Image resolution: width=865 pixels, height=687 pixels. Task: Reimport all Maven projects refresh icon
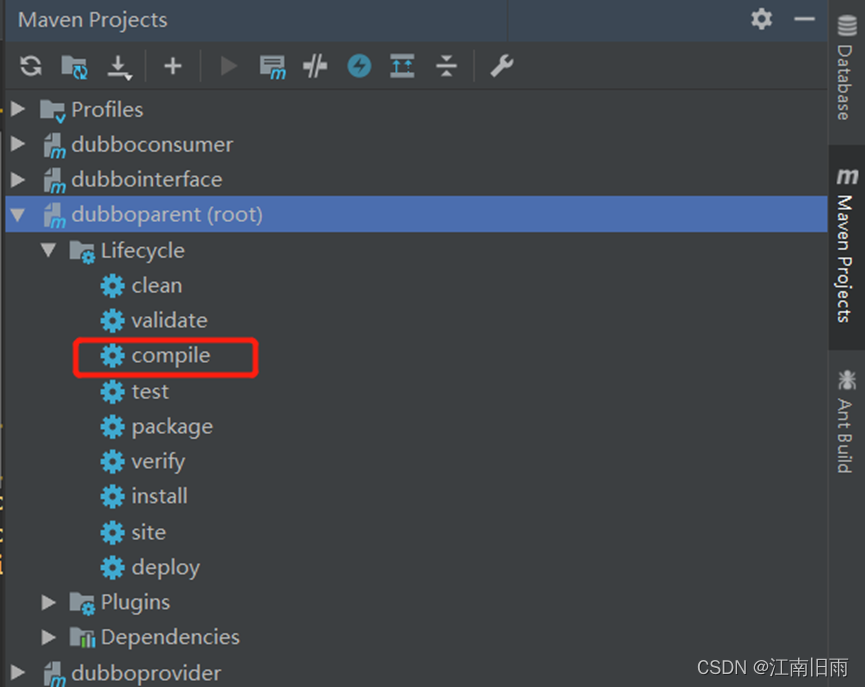[x=31, y=66]
